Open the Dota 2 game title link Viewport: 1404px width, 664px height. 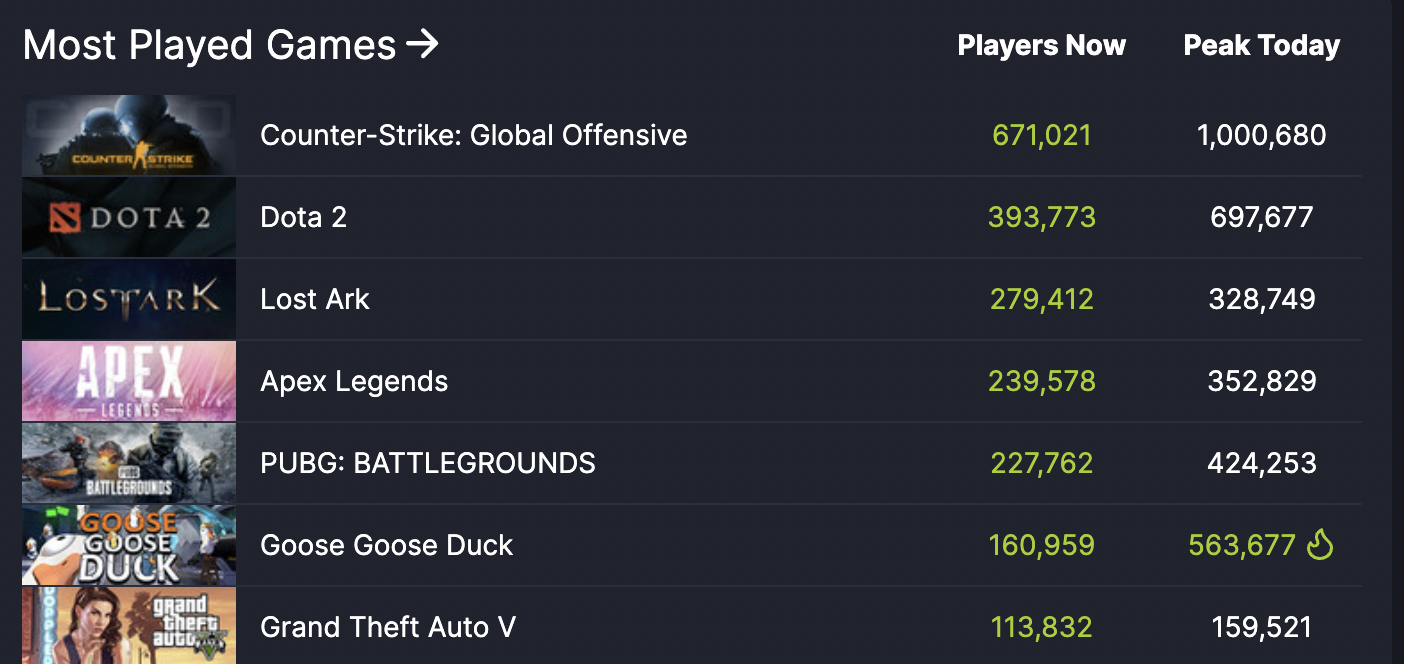(x=303, y=217)
